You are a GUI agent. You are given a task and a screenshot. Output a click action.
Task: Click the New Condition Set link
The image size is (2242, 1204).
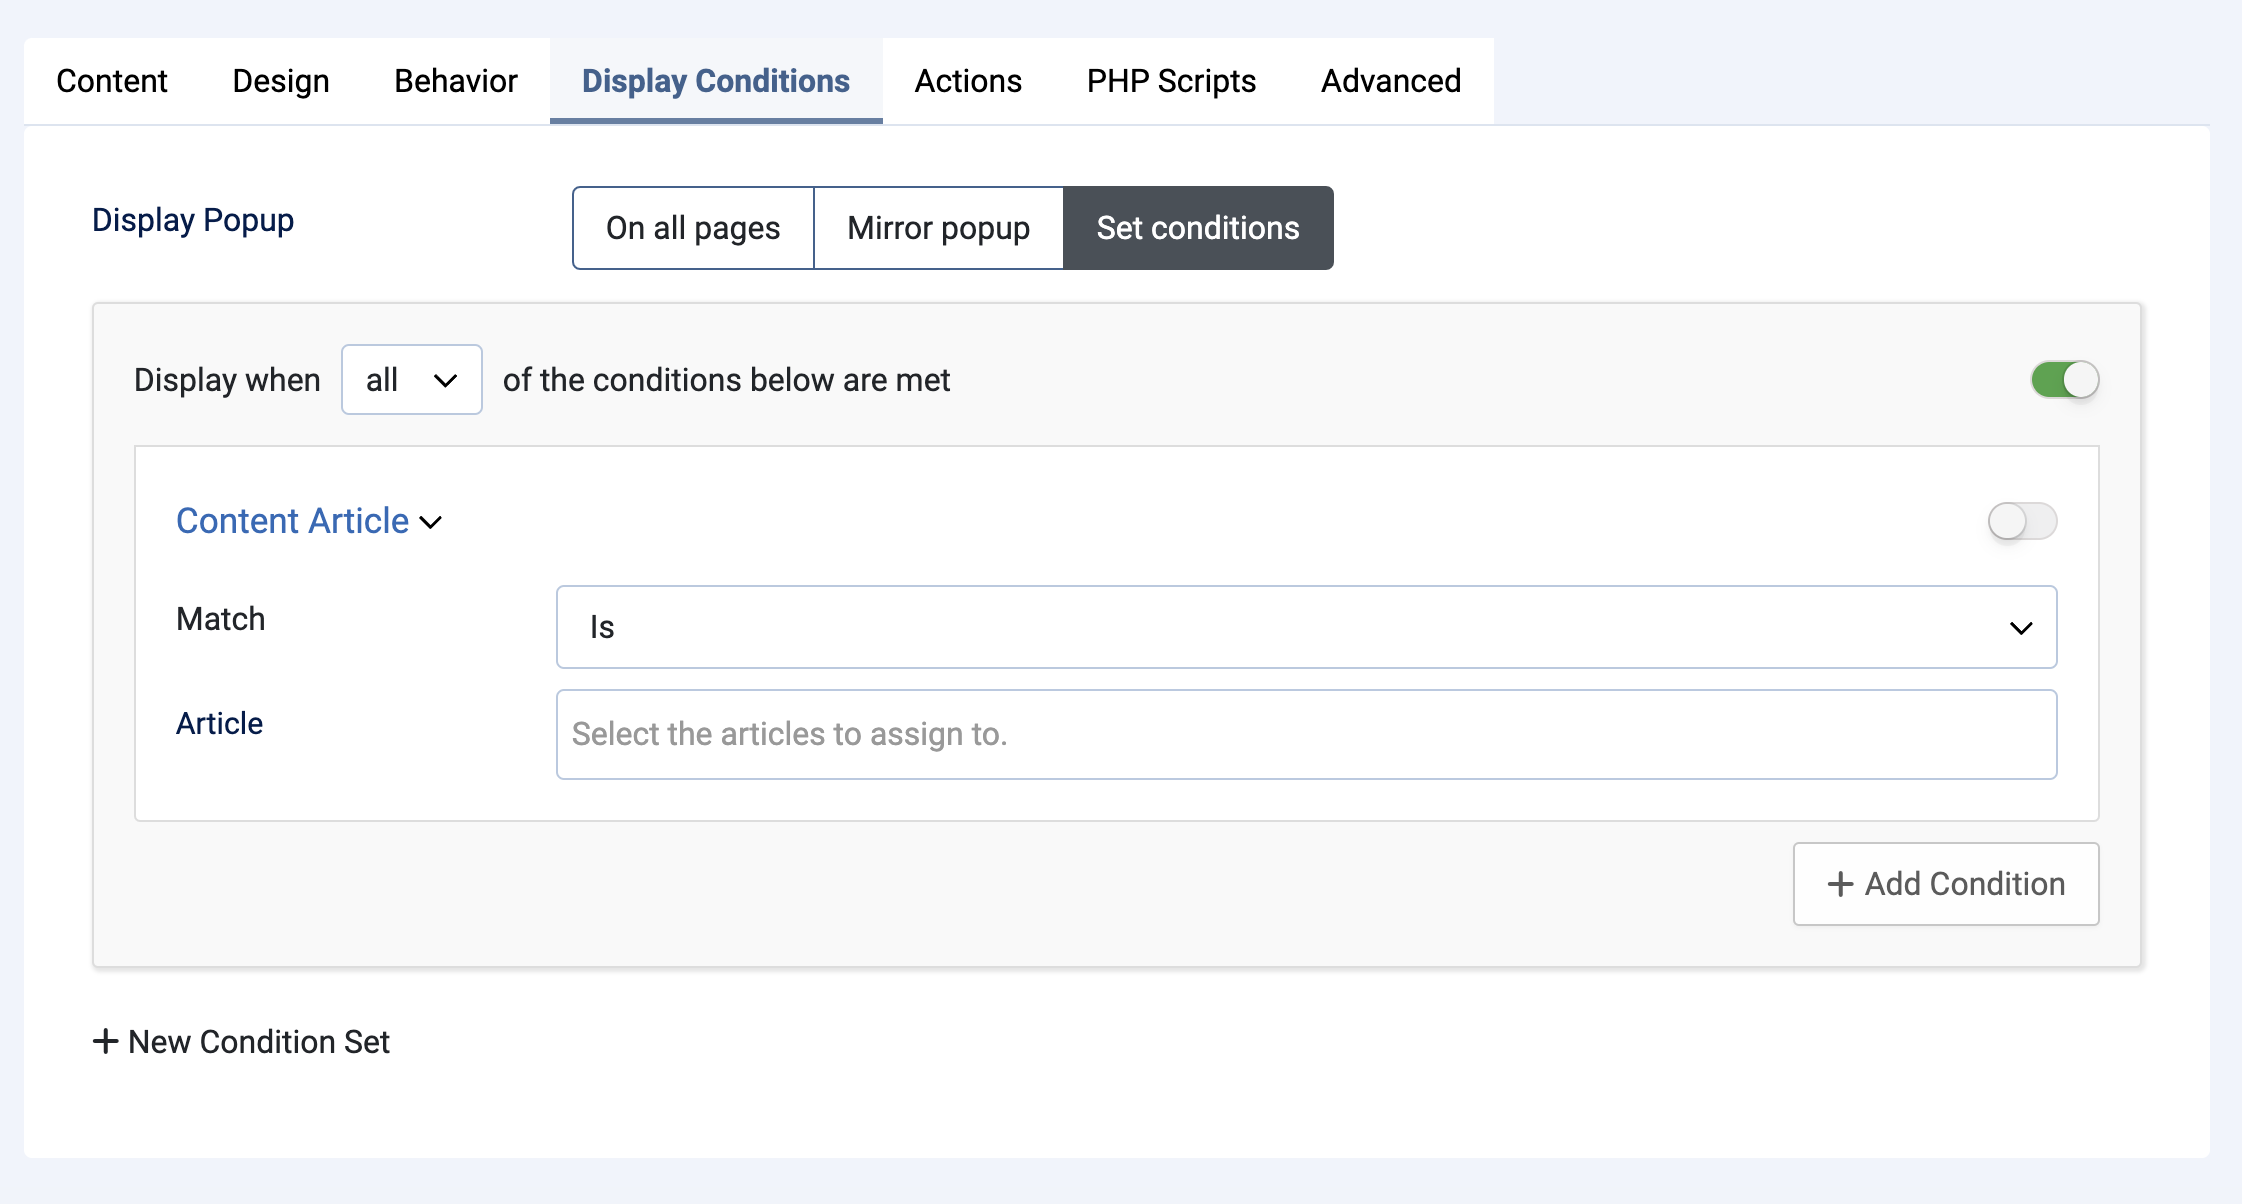[x=258, y=1042]
